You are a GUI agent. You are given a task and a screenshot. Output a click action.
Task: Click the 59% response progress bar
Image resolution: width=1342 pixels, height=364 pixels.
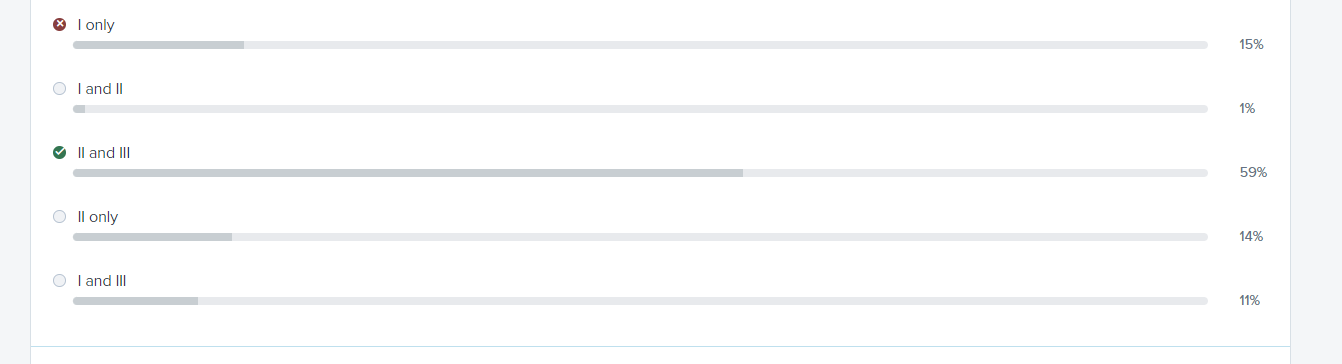pyautogui.click(x=640, y=173)
